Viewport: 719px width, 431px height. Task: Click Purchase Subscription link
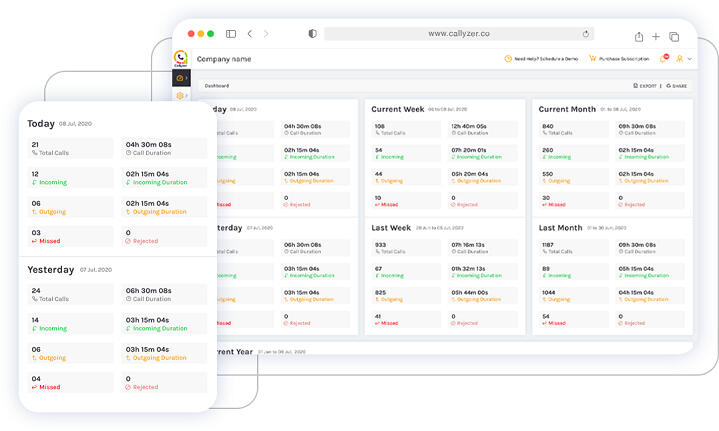click(x=618, y=59)
